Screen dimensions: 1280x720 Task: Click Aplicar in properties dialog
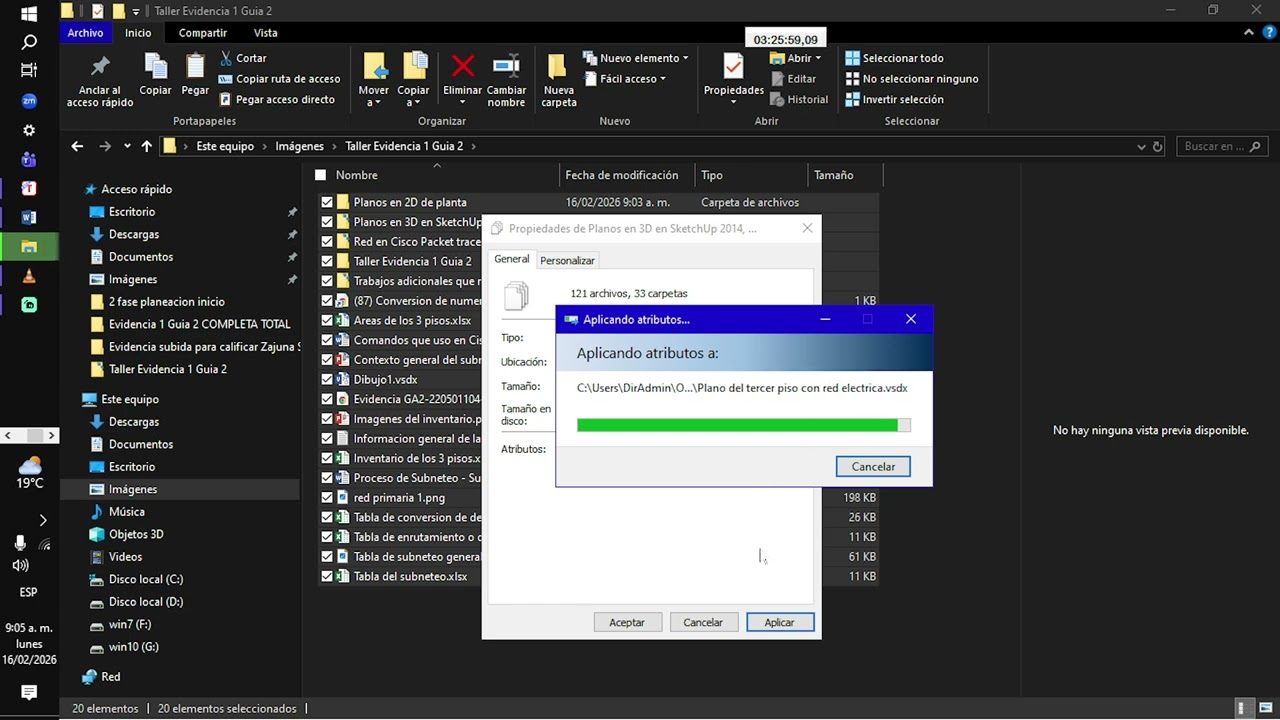pos(780,622)
